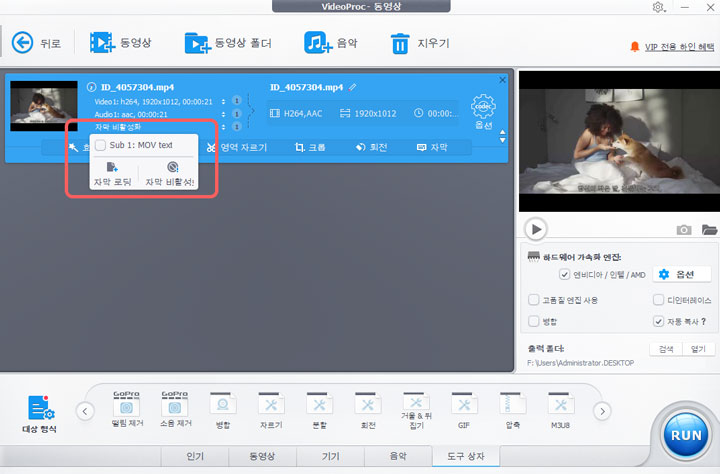720x474 pixels.
Task: Switch to 기기 tab
Action: [x=330, y=456]
